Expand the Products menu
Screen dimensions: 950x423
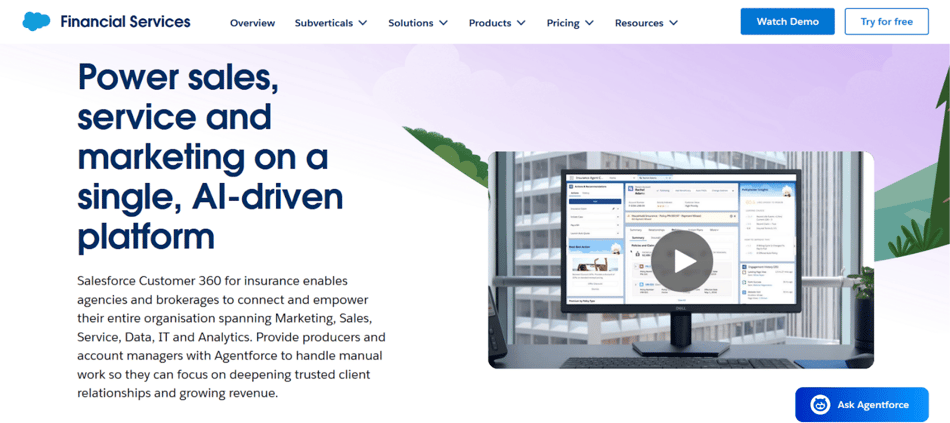point(497,23)
